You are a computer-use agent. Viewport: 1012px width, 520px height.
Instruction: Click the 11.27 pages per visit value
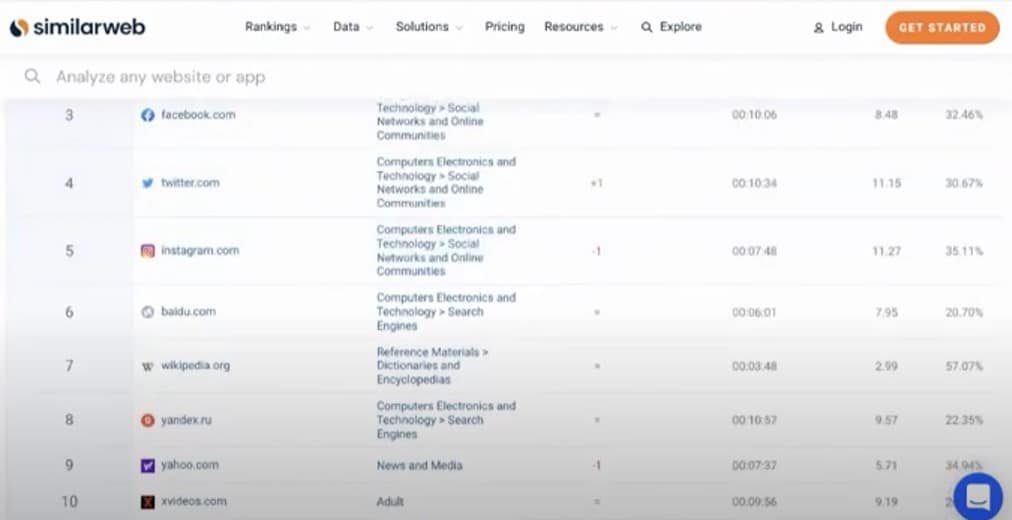(886, 251)
